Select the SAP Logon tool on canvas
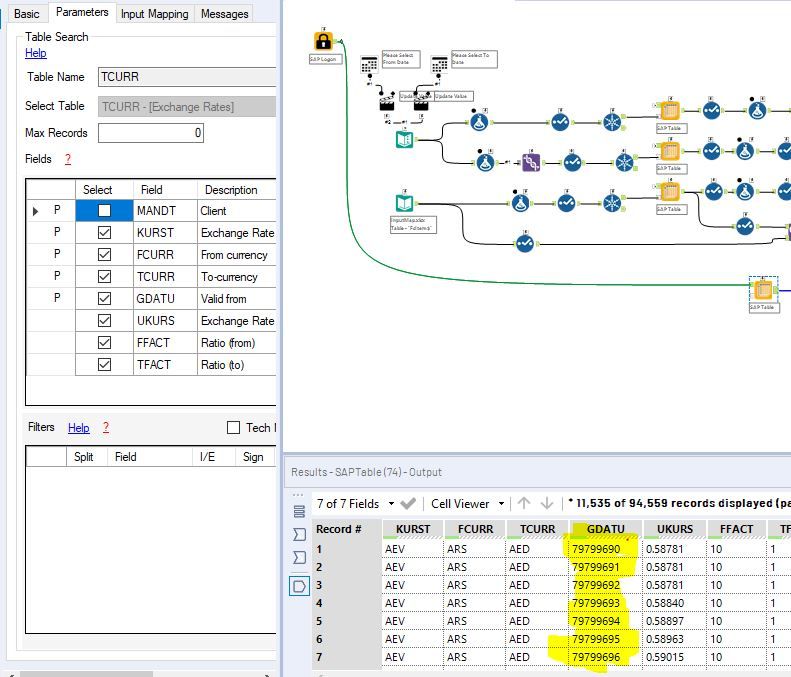 pyautogui.click(x=323, y=41)
